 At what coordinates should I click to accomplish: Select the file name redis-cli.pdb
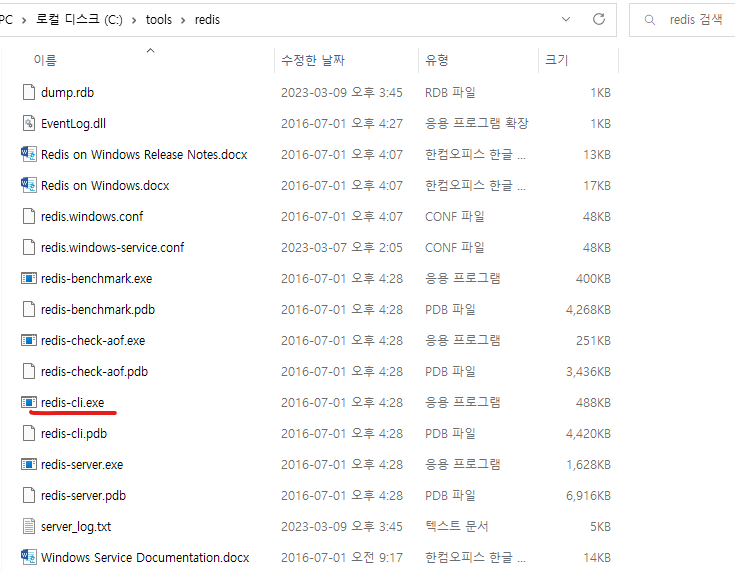coord(74,433)
